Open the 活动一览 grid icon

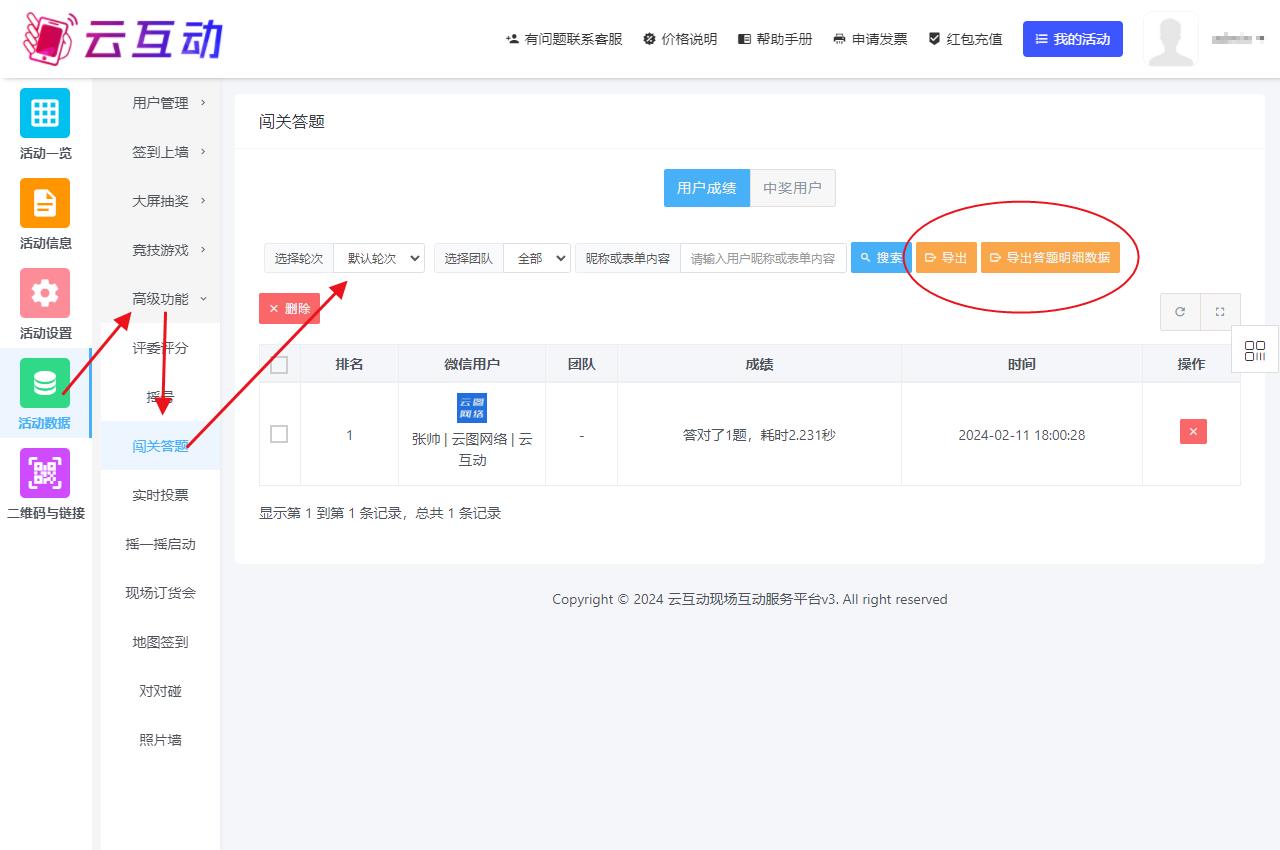pyautogui.click(x=45, y=113)
